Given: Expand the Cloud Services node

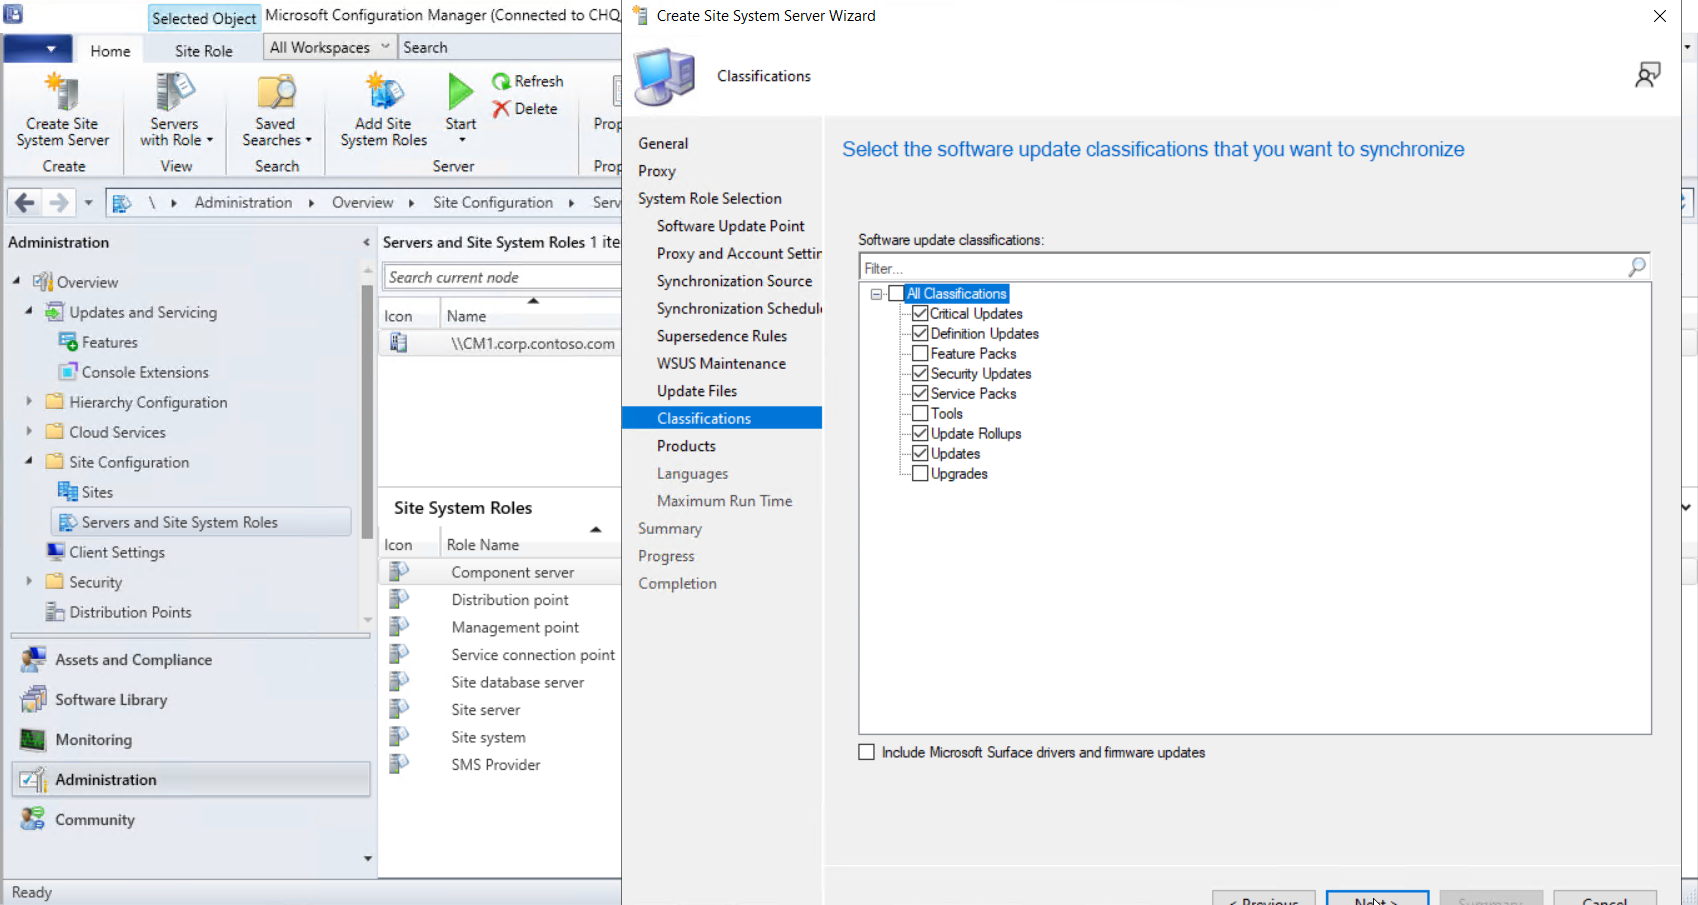Looking at the screenshot, I should point(29,431).
